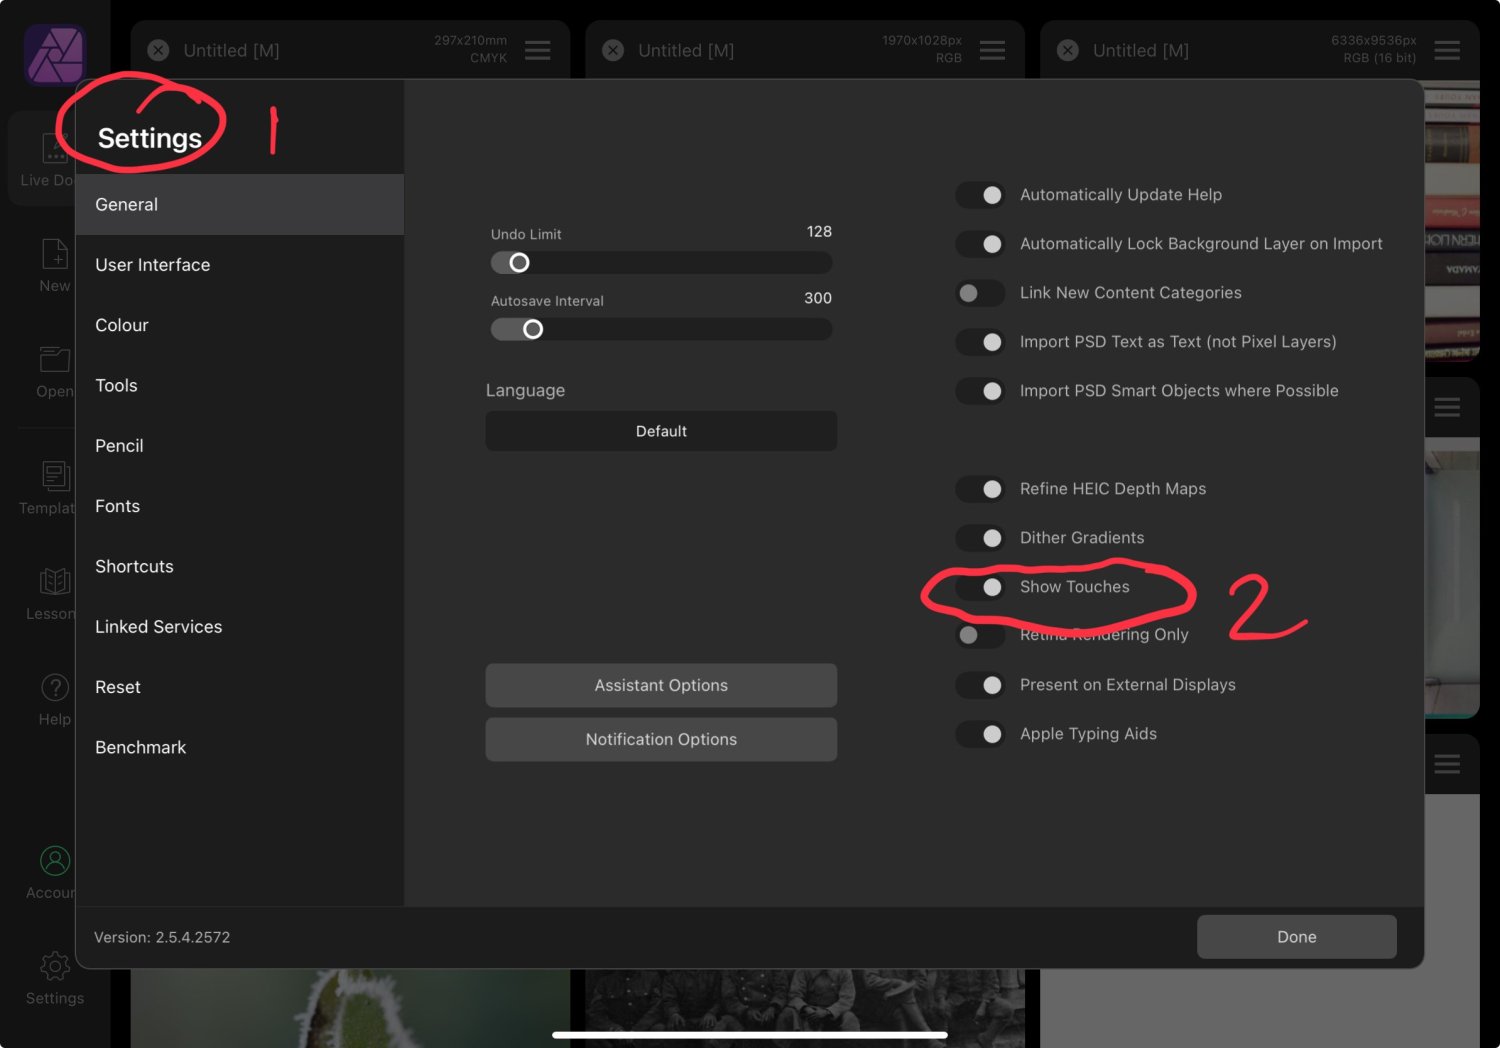This screenshot has height=1048, width=1500.
Task: Open the Colour settings section
Action: pos(240,325)
